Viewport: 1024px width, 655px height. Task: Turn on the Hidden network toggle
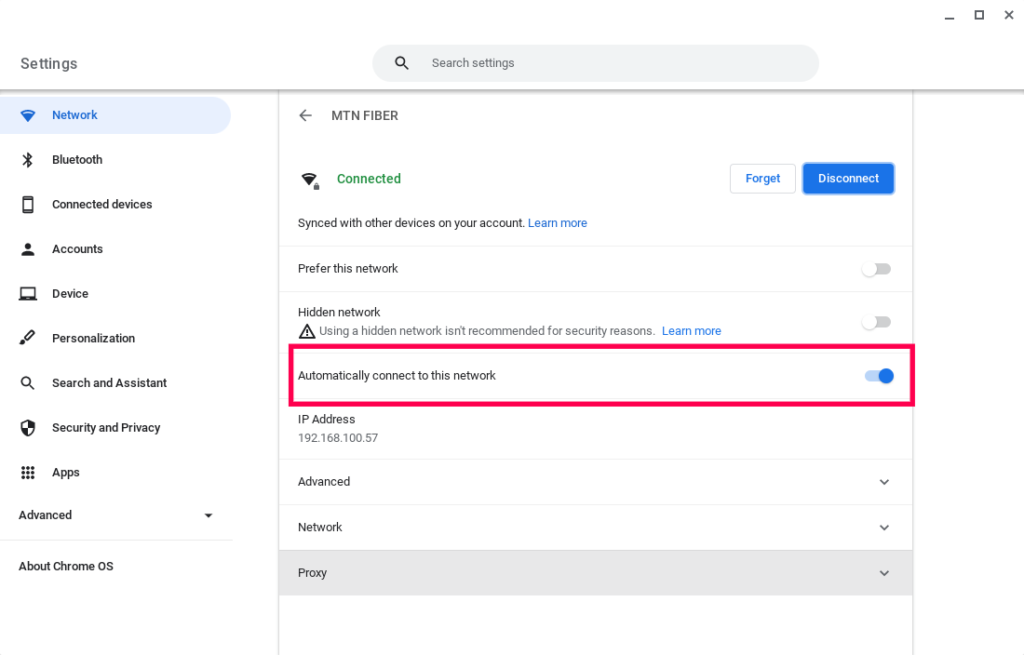(x=876, y=322)
